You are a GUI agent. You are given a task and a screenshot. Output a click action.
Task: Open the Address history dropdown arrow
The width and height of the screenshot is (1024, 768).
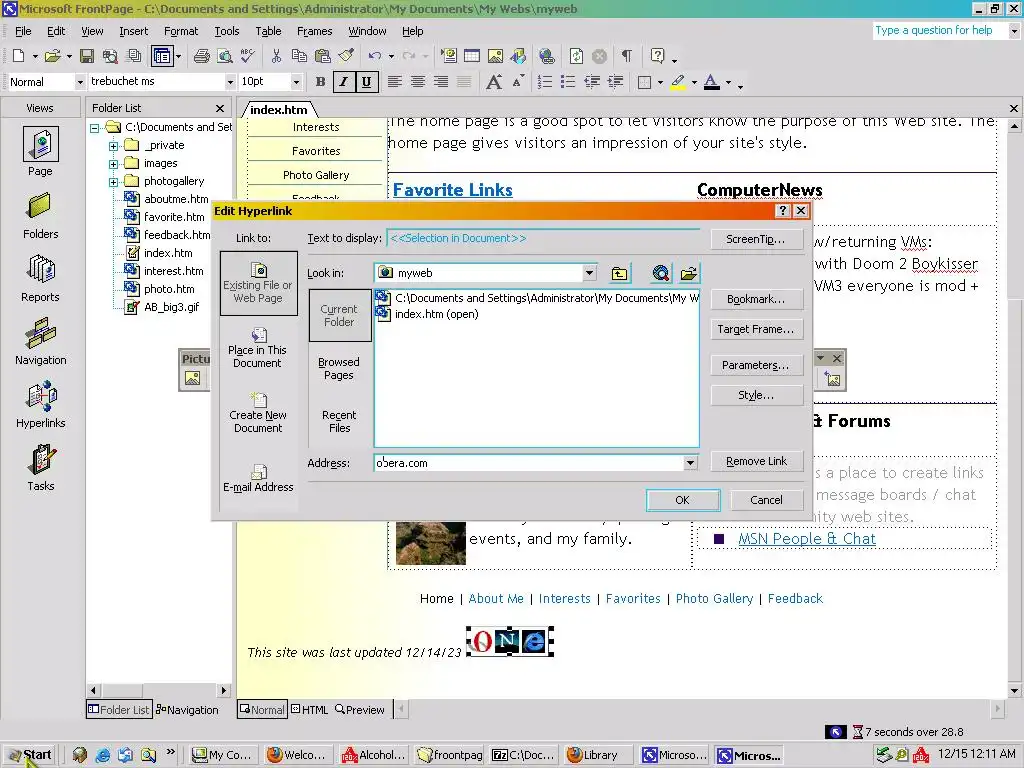pyautogui.click(x=690, y=463)
